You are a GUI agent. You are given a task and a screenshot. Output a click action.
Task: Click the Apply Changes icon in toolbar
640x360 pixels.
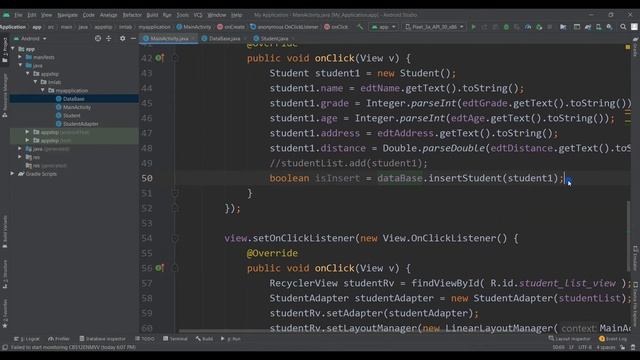pyautogui.click(x=484, y=27)
